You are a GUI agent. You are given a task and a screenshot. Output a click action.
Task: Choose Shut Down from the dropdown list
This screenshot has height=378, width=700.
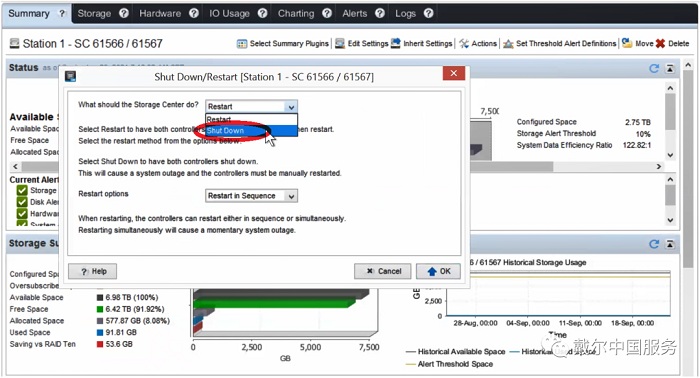pos(251,131)
